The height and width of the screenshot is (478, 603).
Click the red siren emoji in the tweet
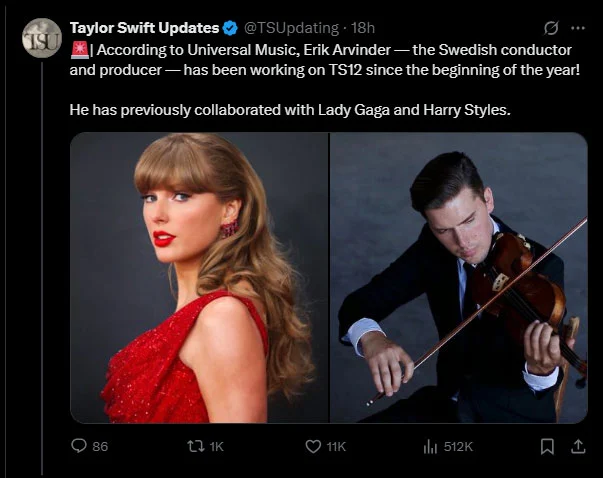(79, 49)
